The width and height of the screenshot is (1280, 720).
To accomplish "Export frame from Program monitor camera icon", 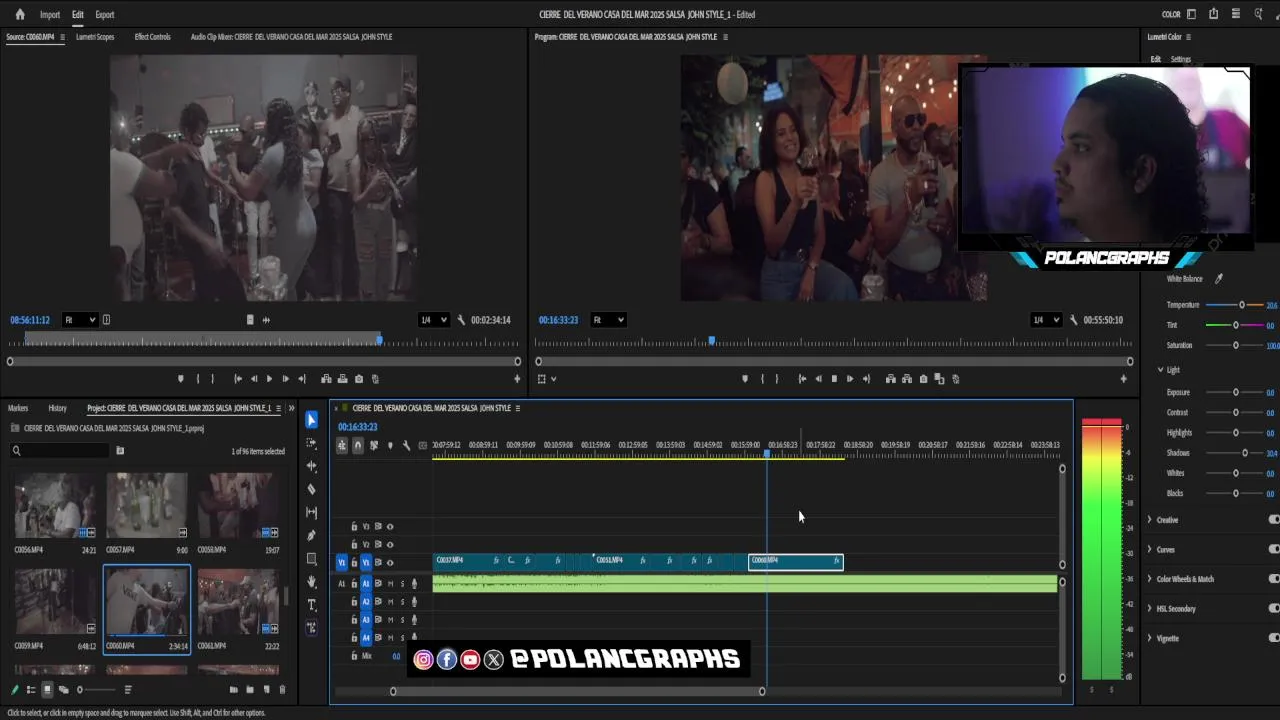I will [x=923, y=379].
